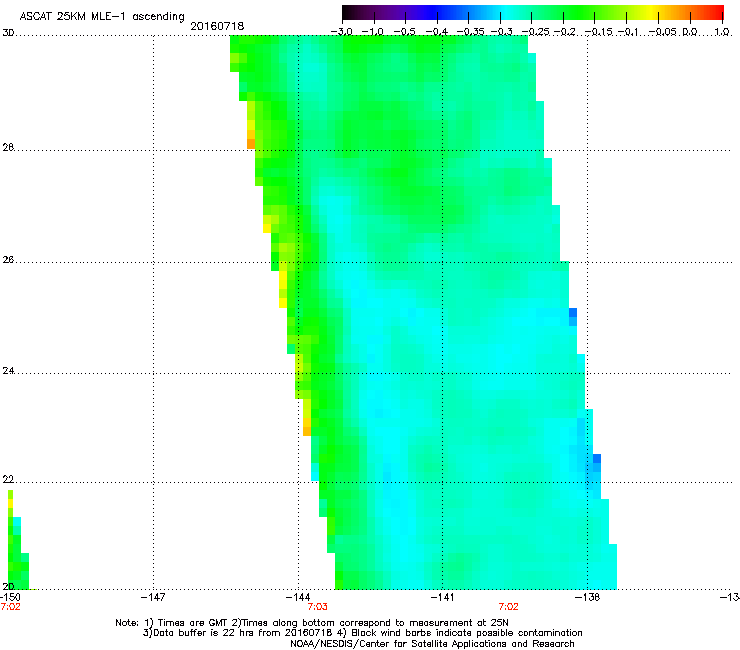Click the color bar label "-0.25"
The image size is (740, 650).
click(536, 32)
